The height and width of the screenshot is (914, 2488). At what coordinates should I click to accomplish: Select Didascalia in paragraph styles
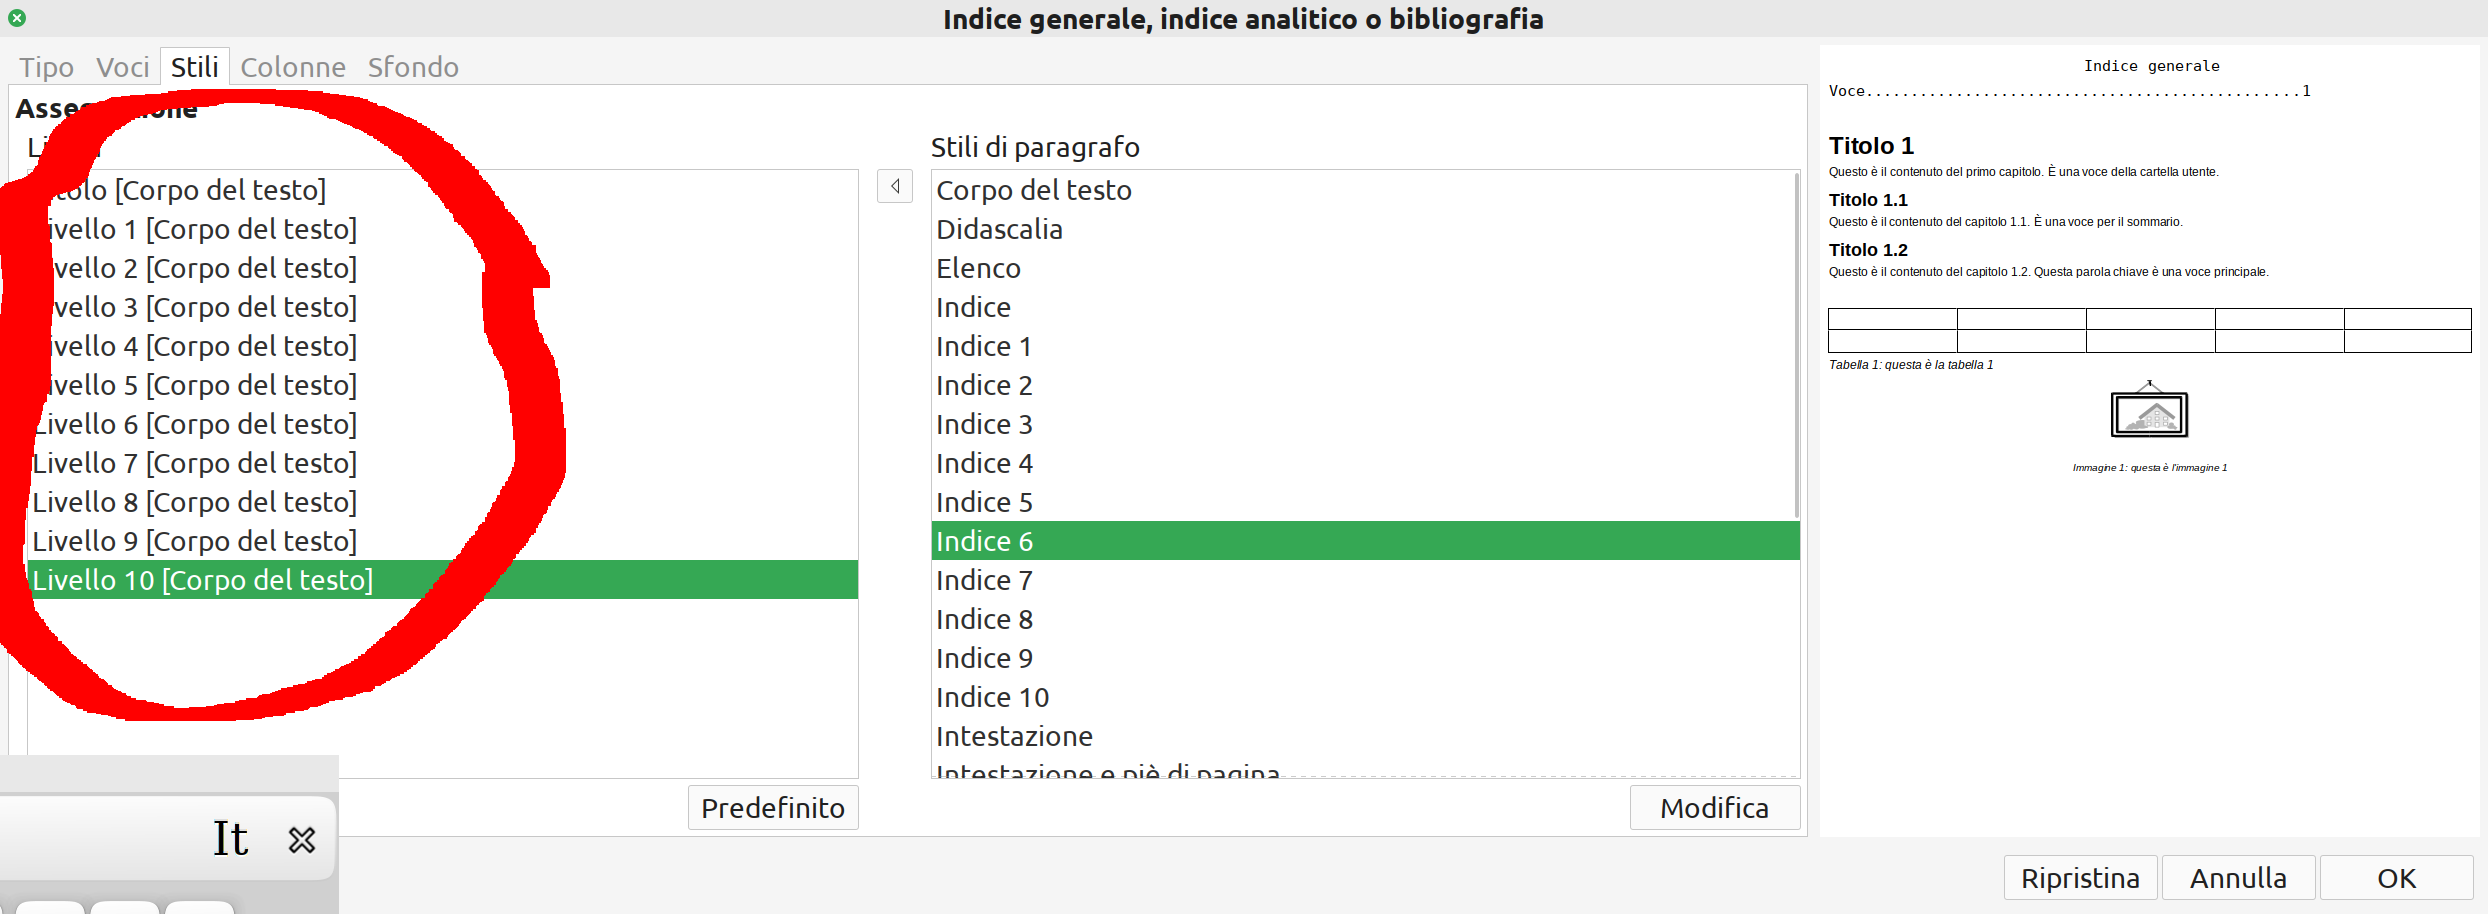tap(1365, 229)
